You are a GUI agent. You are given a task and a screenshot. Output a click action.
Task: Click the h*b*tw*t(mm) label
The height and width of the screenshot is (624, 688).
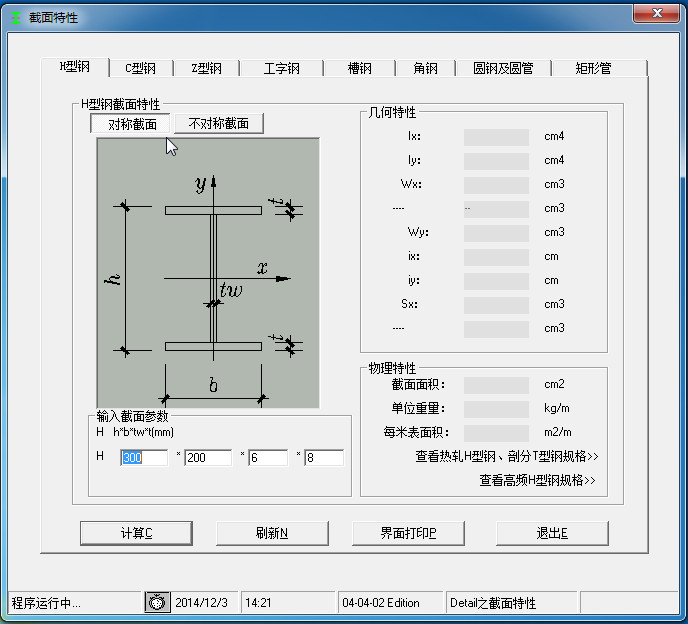tap(143, 432)
